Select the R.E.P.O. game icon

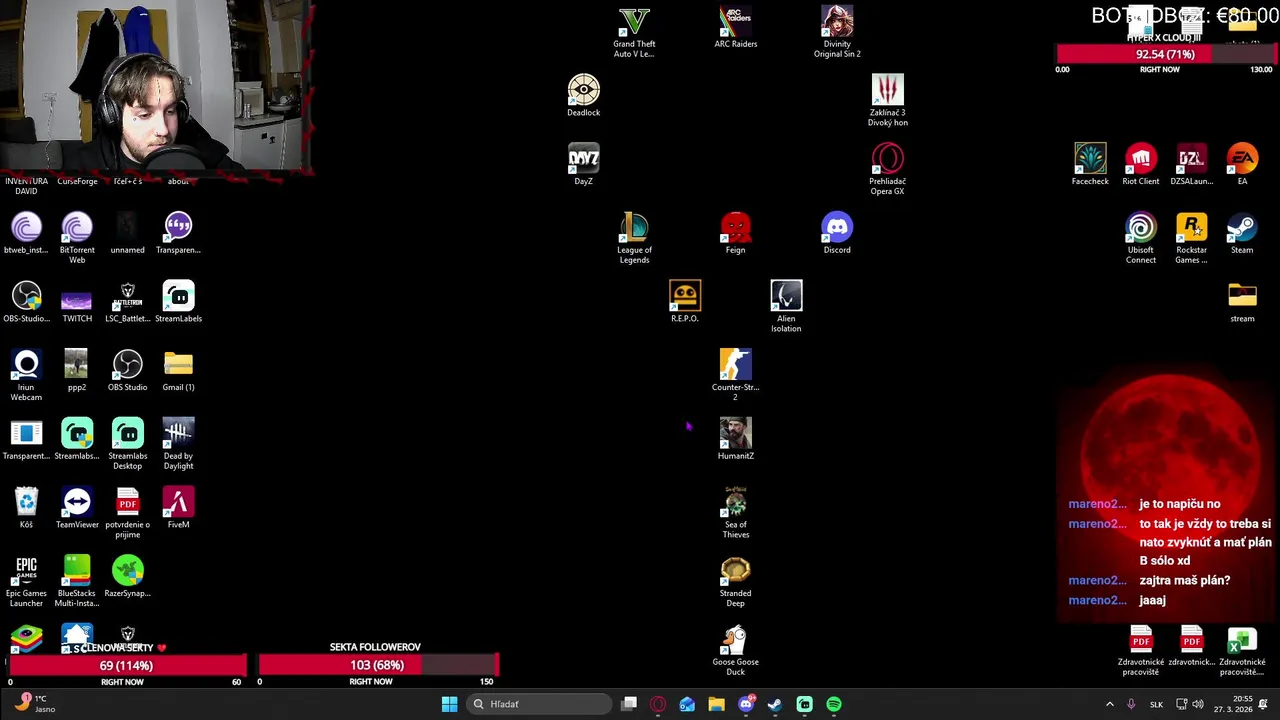pos(685,302)
